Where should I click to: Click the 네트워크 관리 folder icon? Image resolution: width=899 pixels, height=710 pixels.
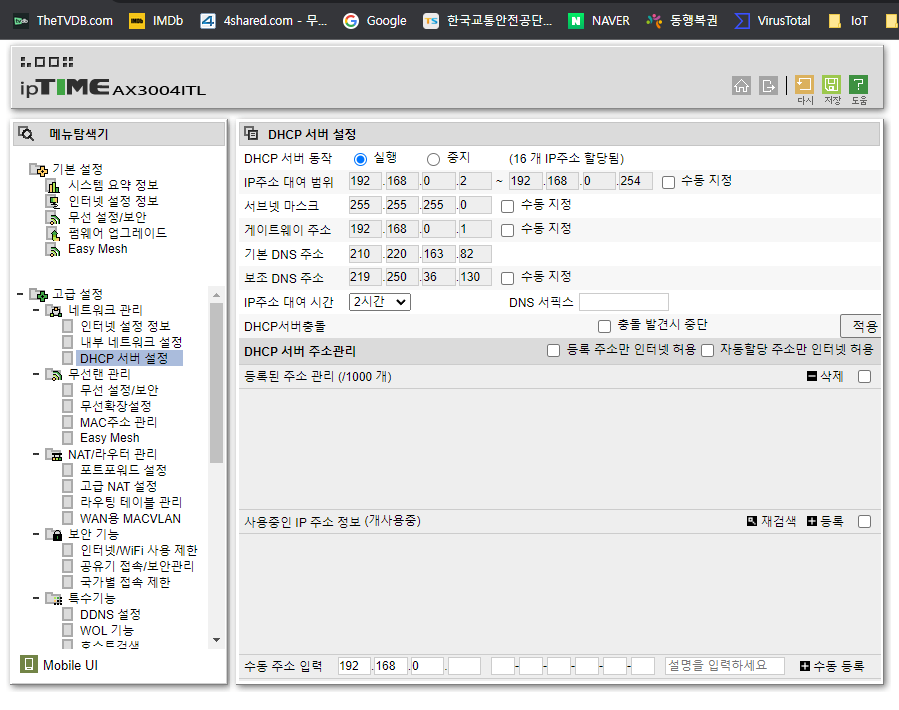point(54,310)
